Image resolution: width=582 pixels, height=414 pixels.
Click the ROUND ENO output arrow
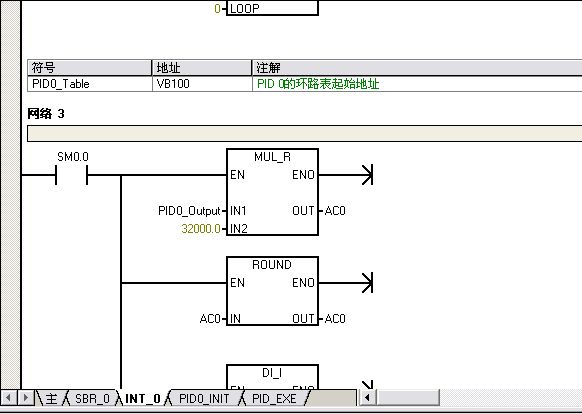pyautogui.click(x=367, y=283)
